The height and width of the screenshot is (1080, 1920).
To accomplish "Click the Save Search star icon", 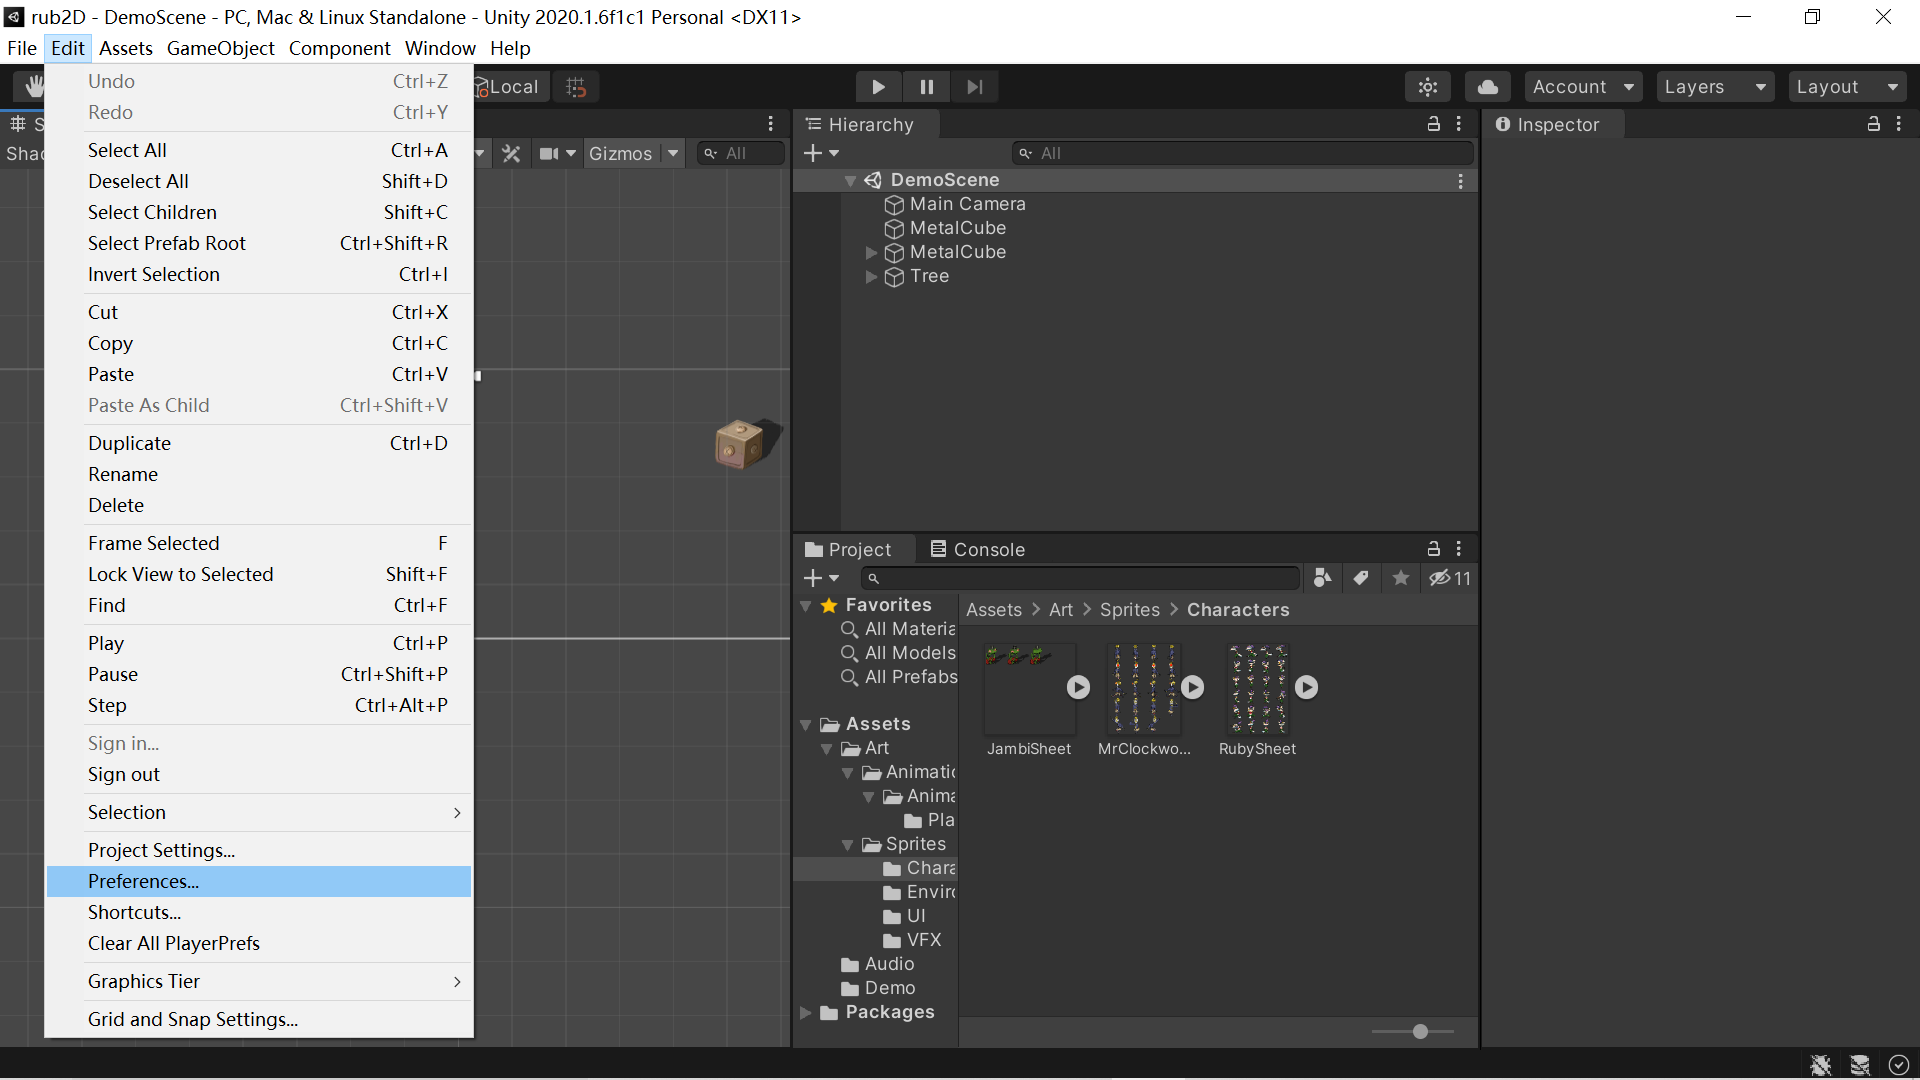I will coord(1401,578).
